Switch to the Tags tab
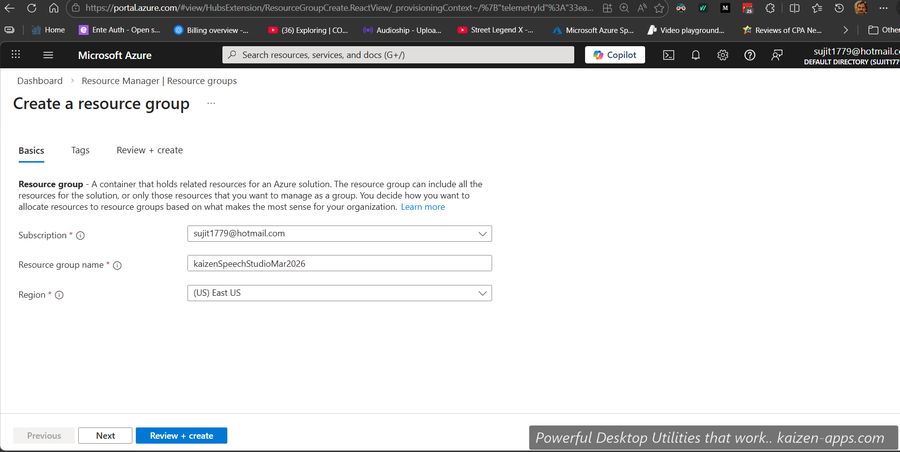This screenshot has width=900, height=452. [x=80, y=150]
